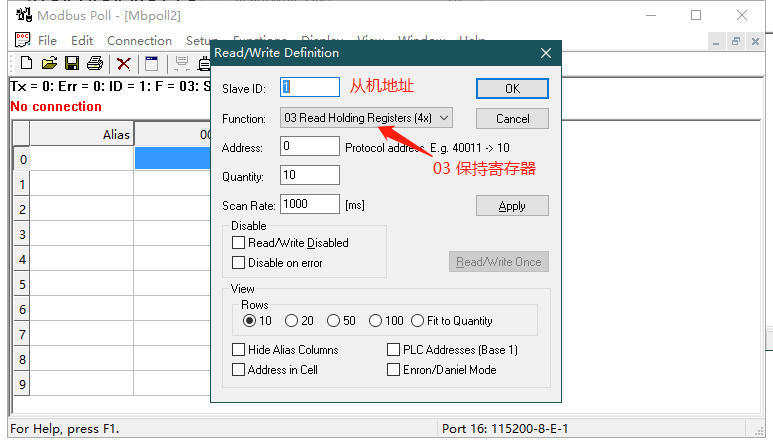
Task: Open the Connection menu
Action: 140,40
